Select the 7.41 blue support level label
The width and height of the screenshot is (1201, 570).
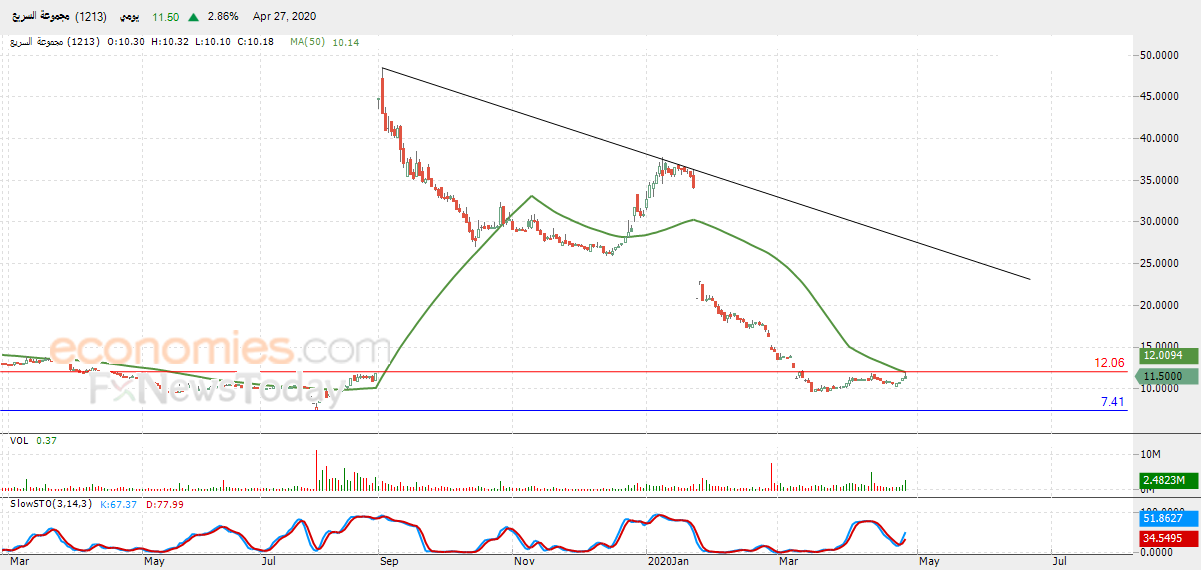[x=1113, y=402]
